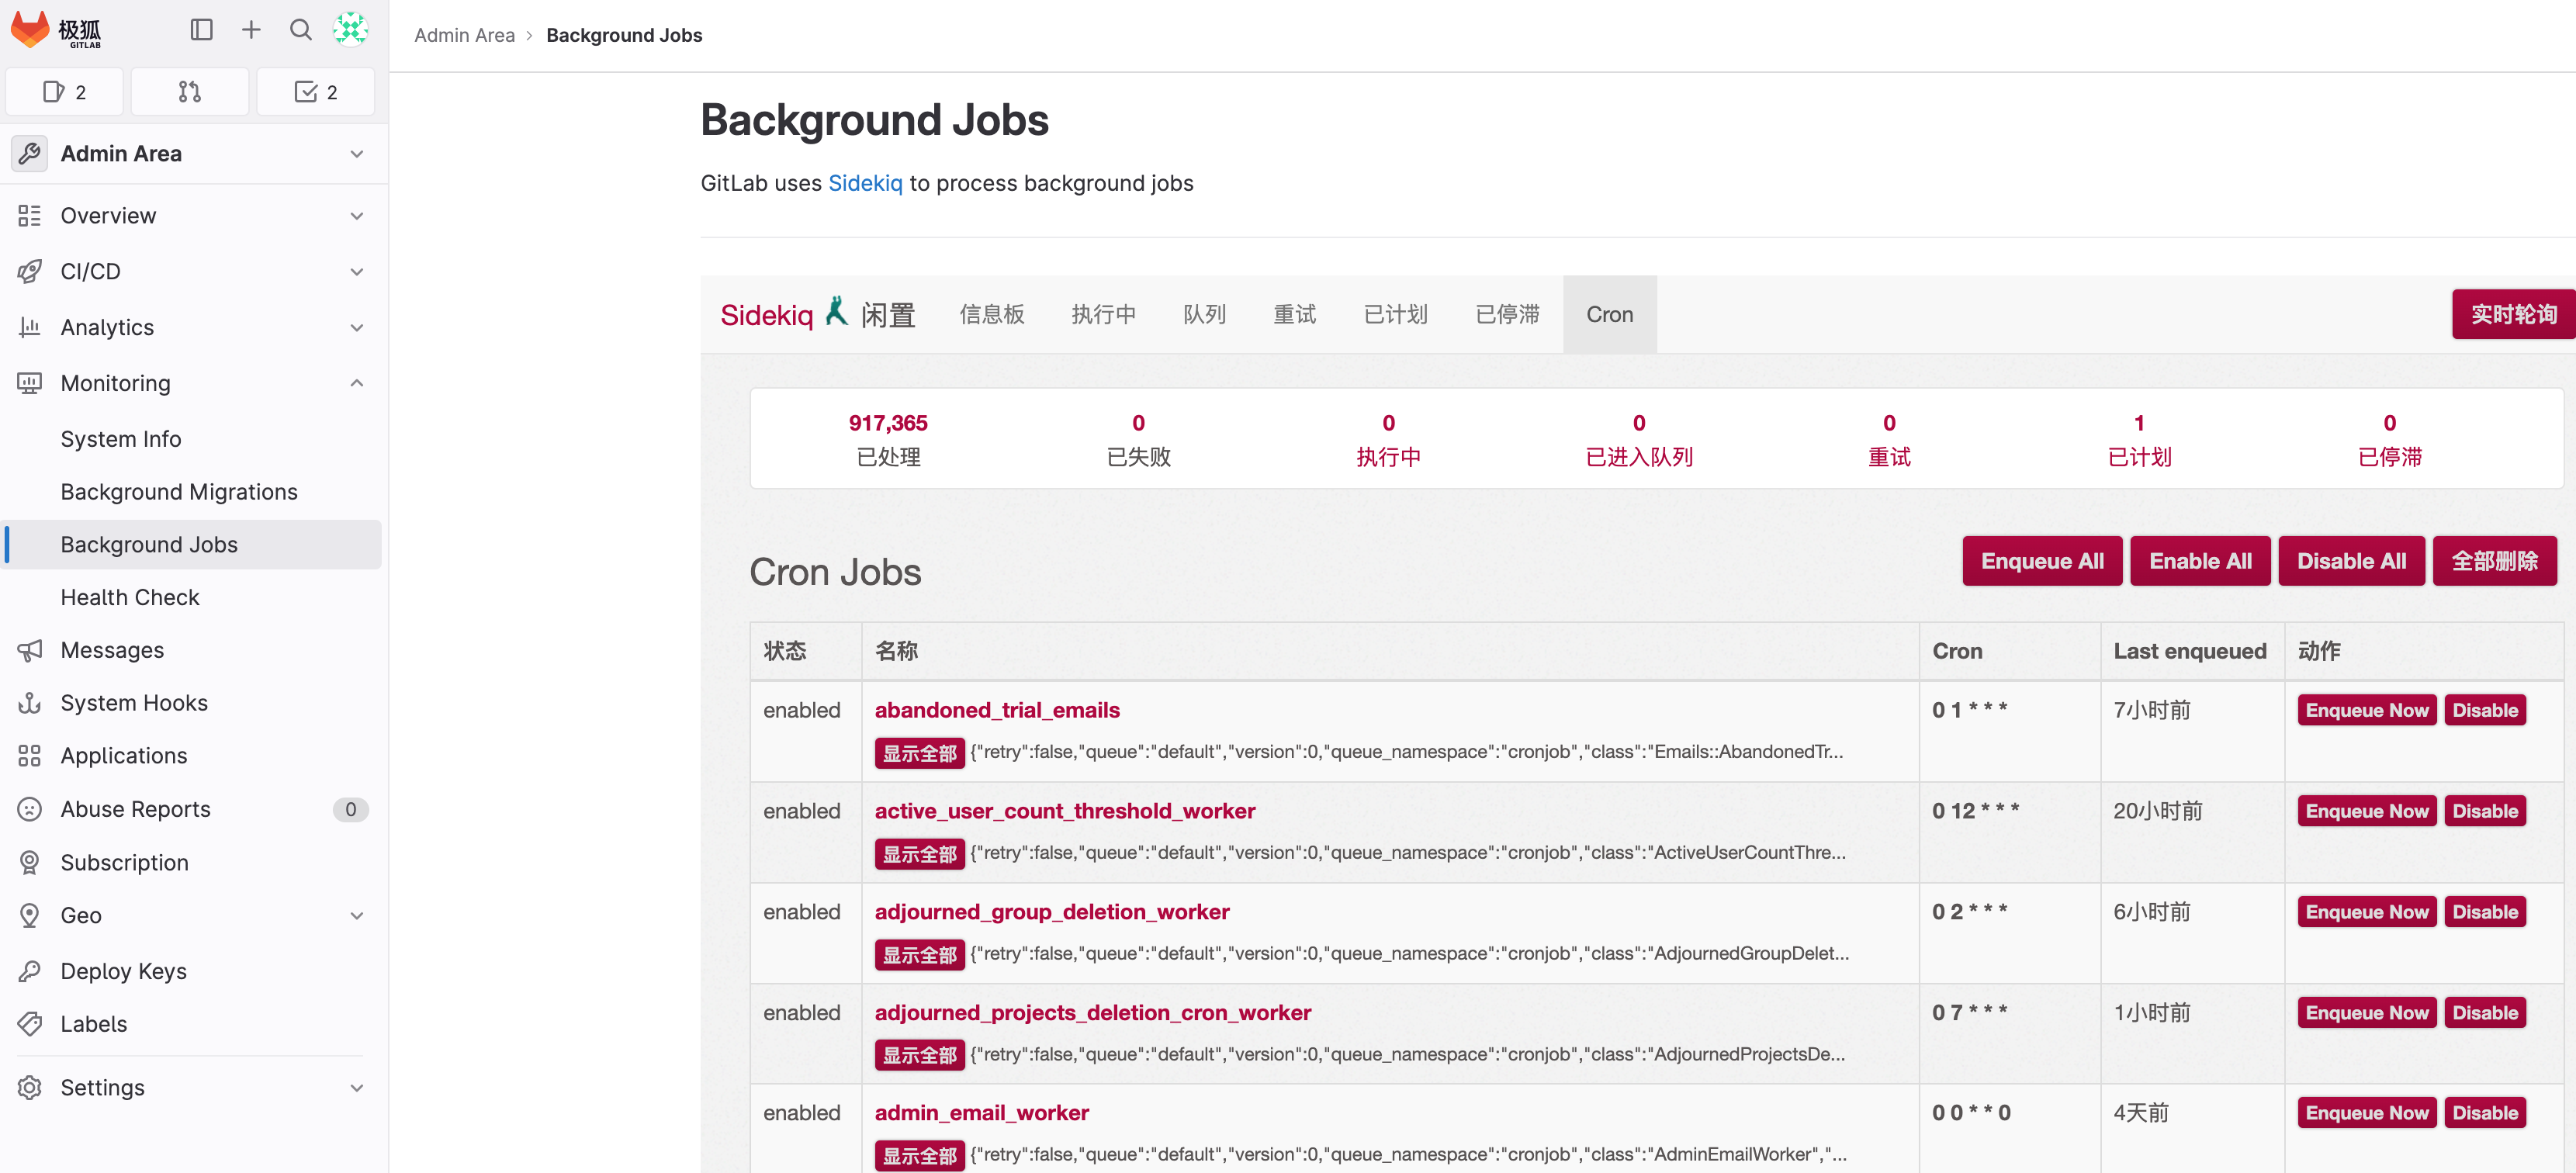Click the sidebar toggle icon
This screenshot has width=2576, height=1173.
click(201, 30)
